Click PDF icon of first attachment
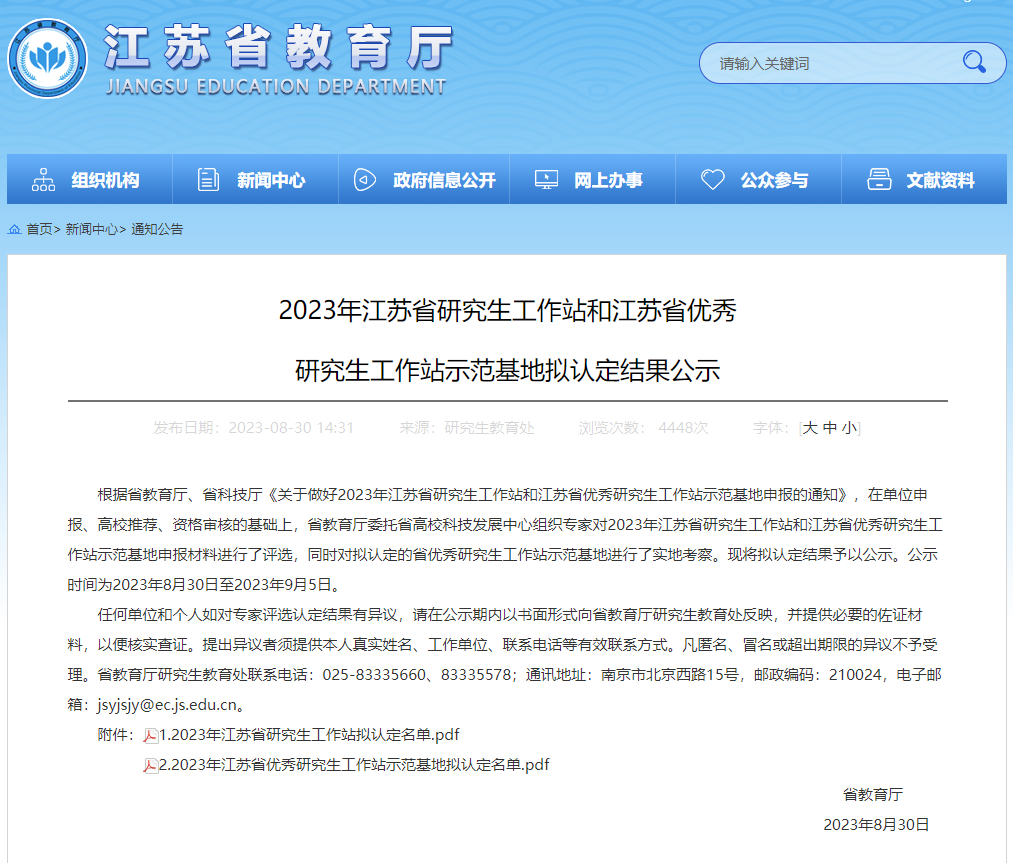This screenshot has height=863, width=1013. pos(151,735)
